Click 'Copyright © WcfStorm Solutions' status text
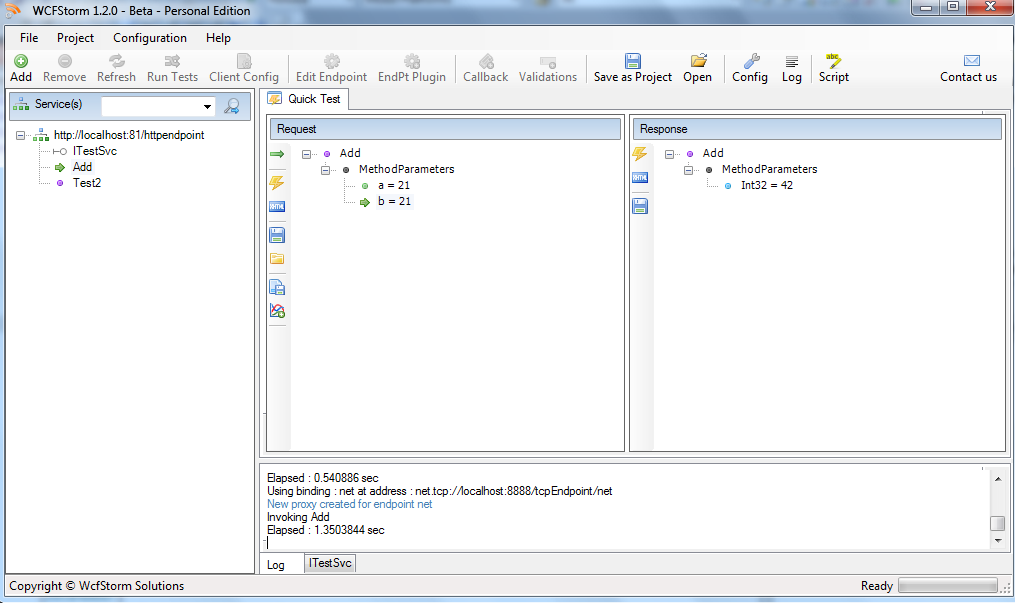This screenshot has height=603, width=1015. (x=96, y=586)
